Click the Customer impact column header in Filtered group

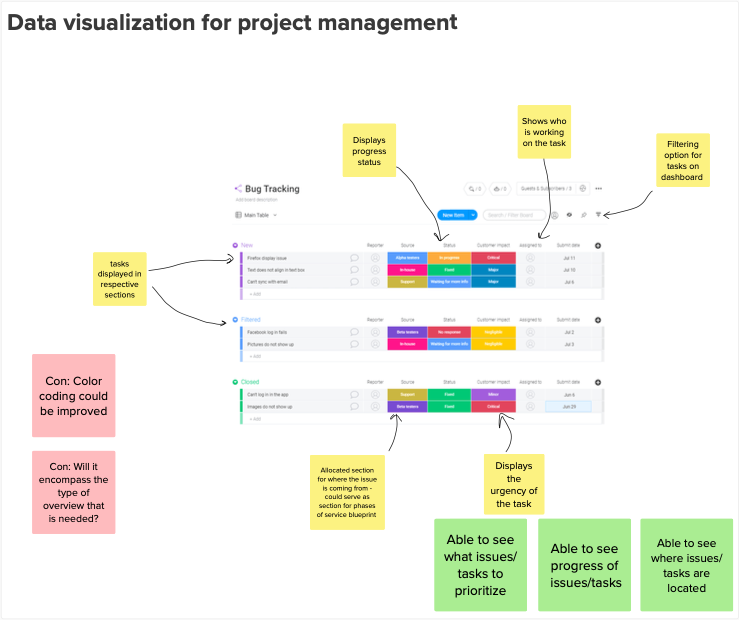pyautogui.click(x=494, y=319)
